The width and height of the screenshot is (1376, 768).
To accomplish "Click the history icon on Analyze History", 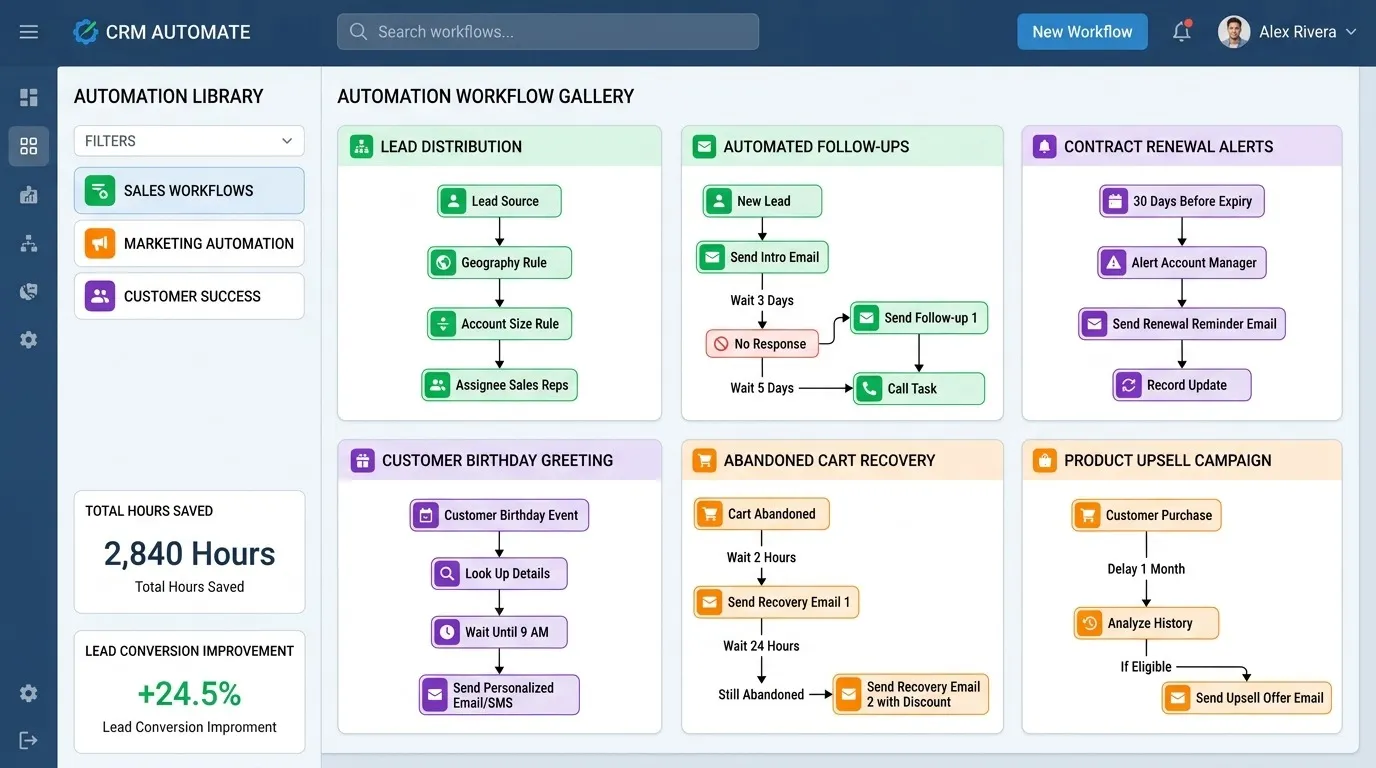I will (x=1089, y=623).
